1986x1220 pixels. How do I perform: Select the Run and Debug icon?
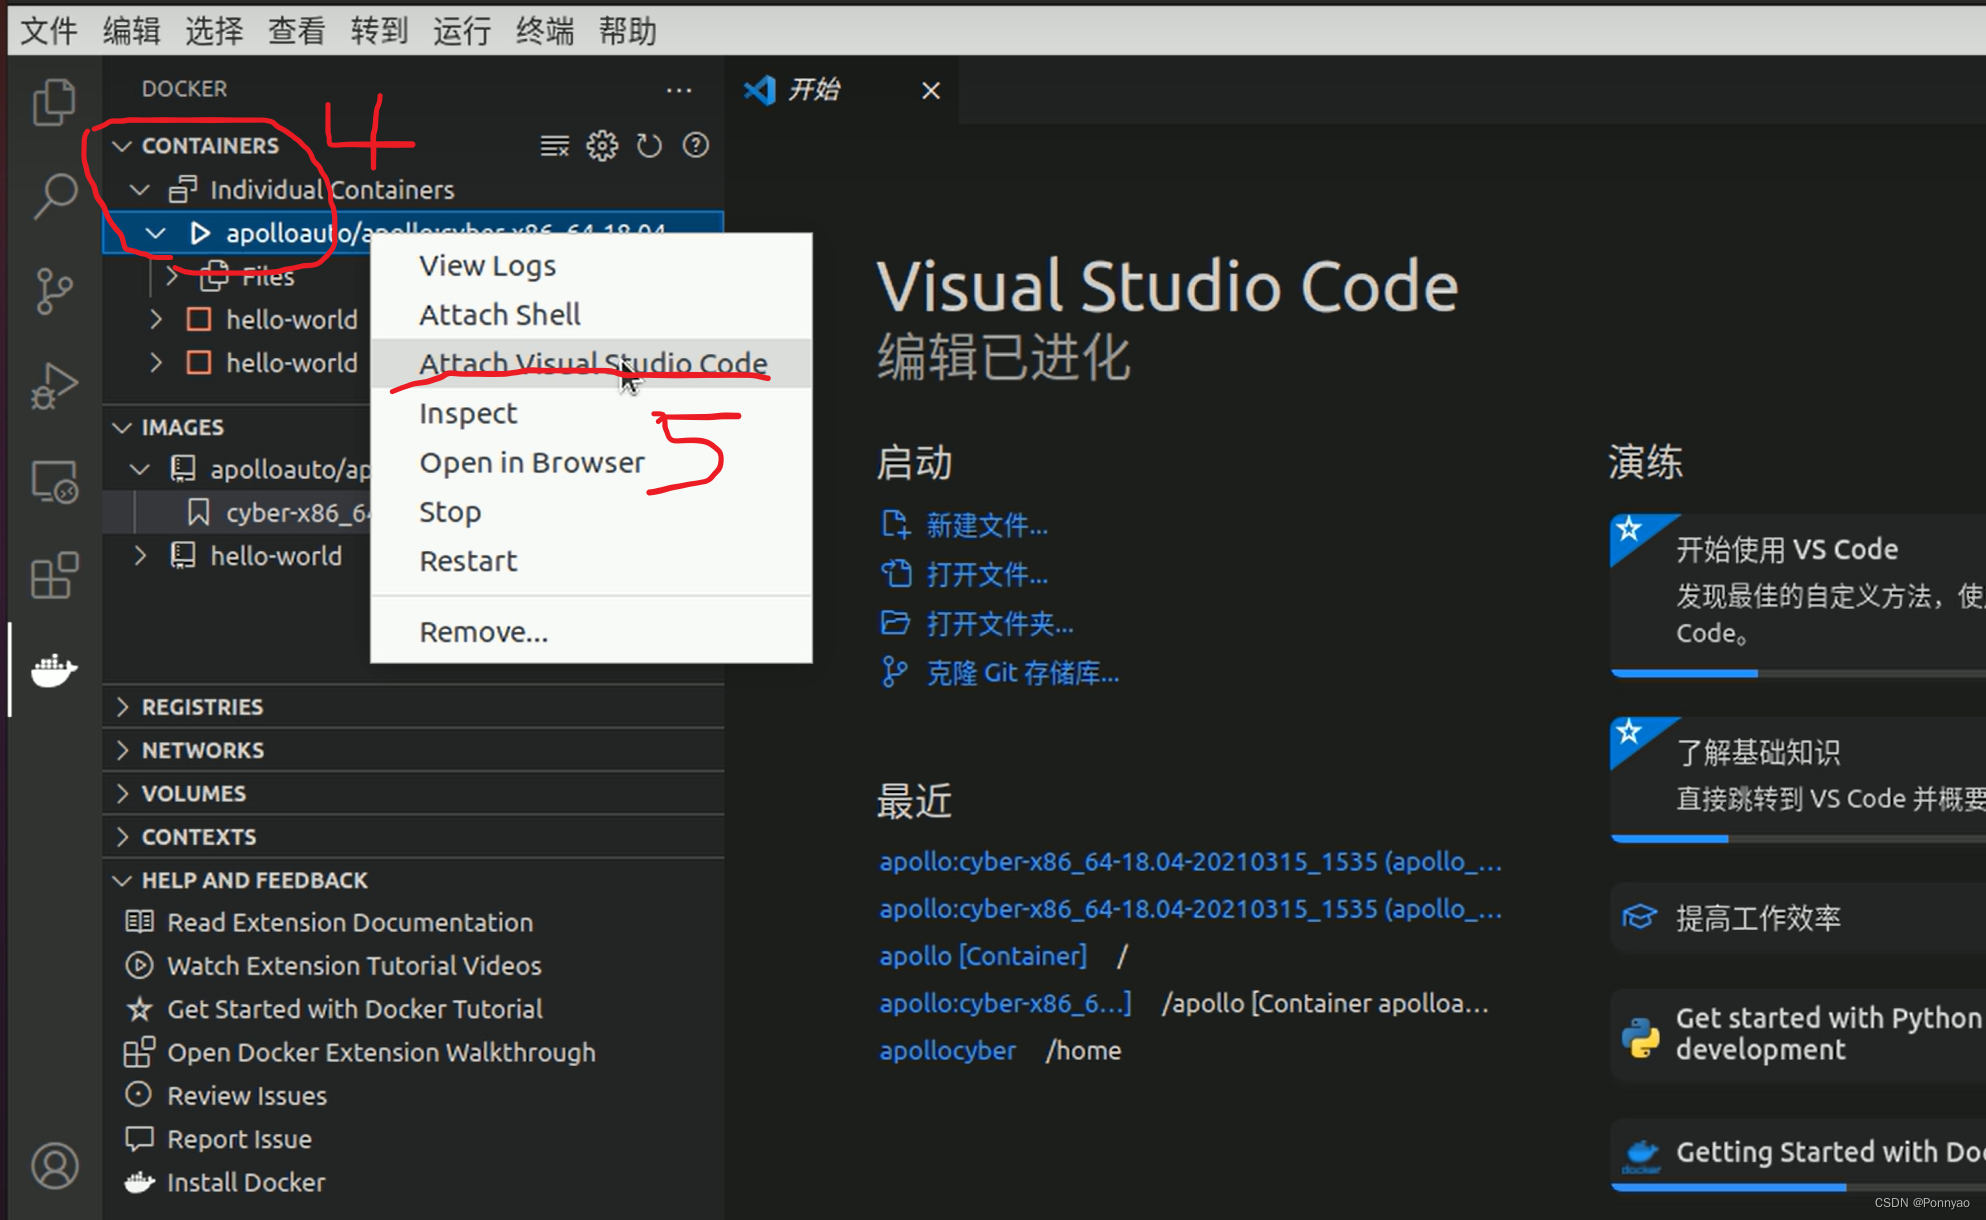click(x=54, y=385)
